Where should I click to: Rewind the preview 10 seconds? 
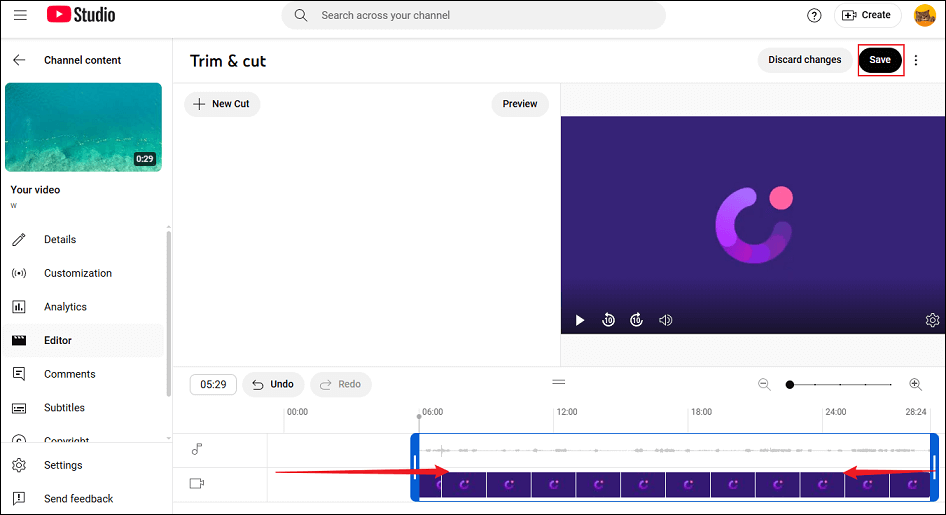click(x=608, y=320)
